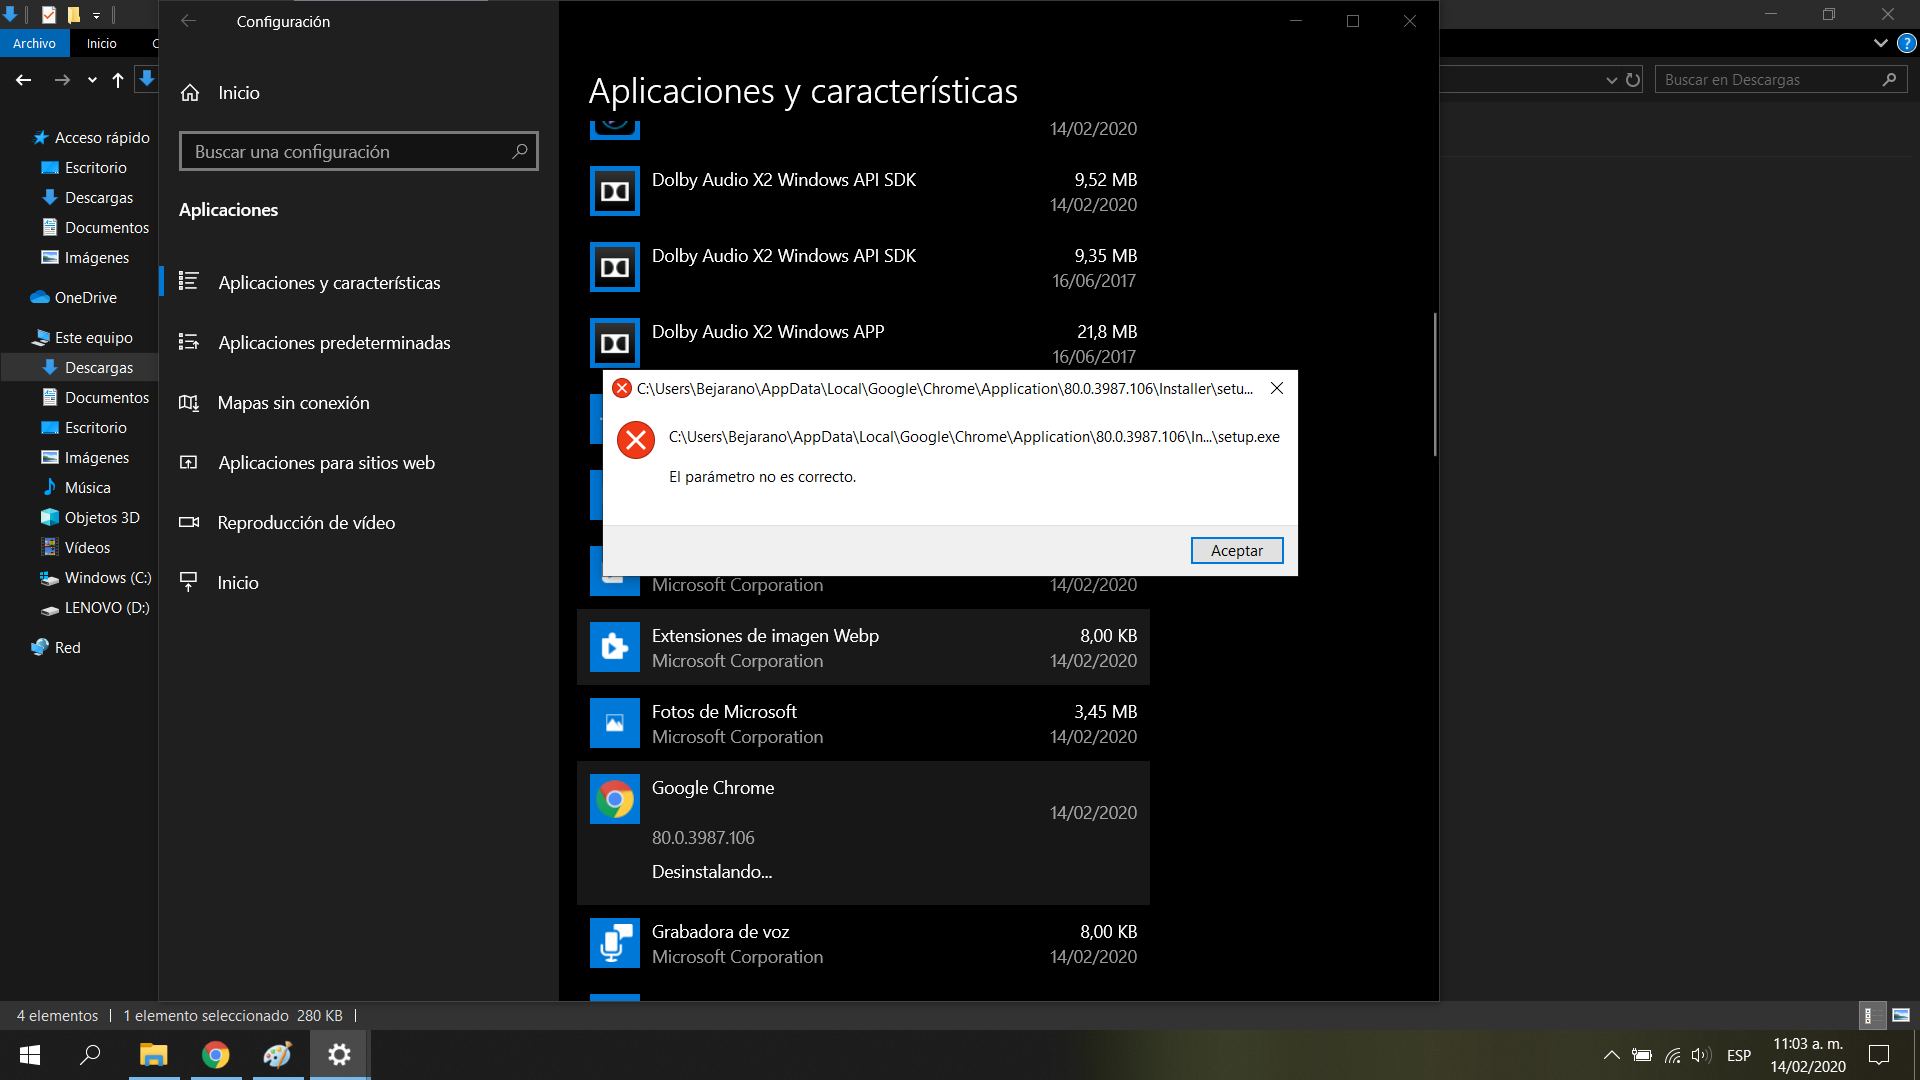The height and width of the screenshot is (1080, 1920).
Task: Open OneDrive in the navigation pane
Action: tap(85, 298)
